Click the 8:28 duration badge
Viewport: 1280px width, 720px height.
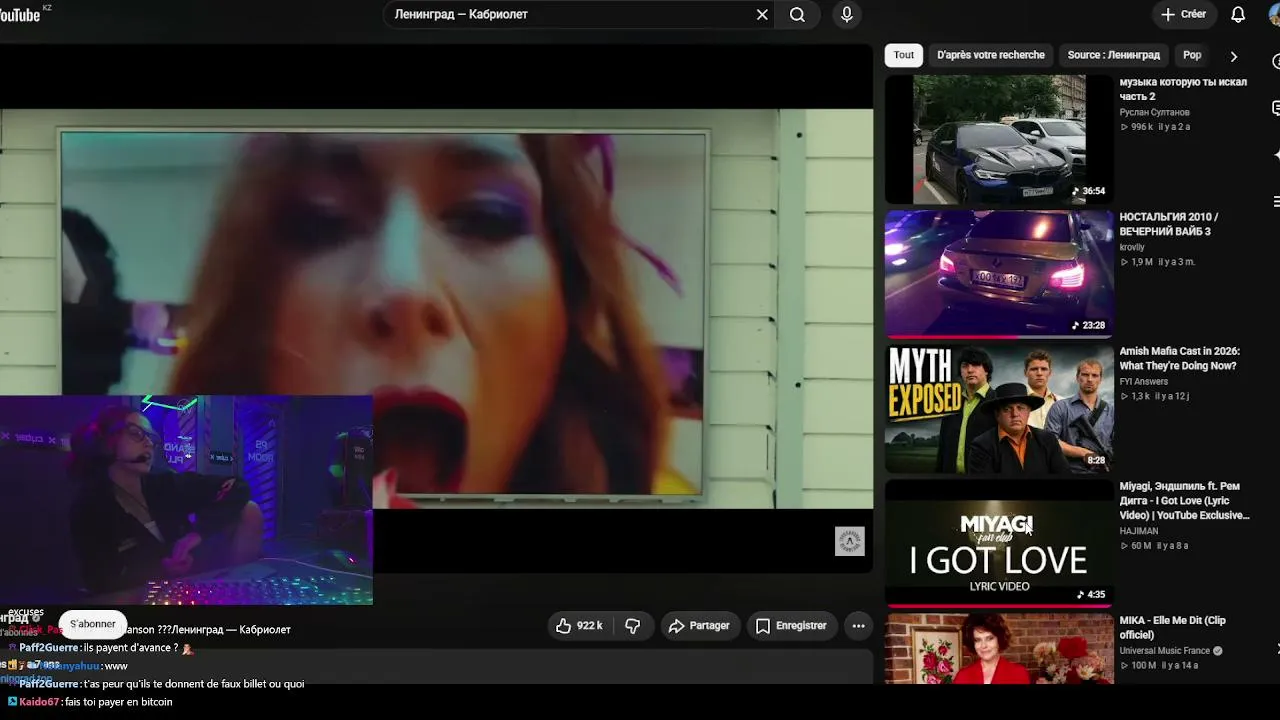tap(1096, 460)
